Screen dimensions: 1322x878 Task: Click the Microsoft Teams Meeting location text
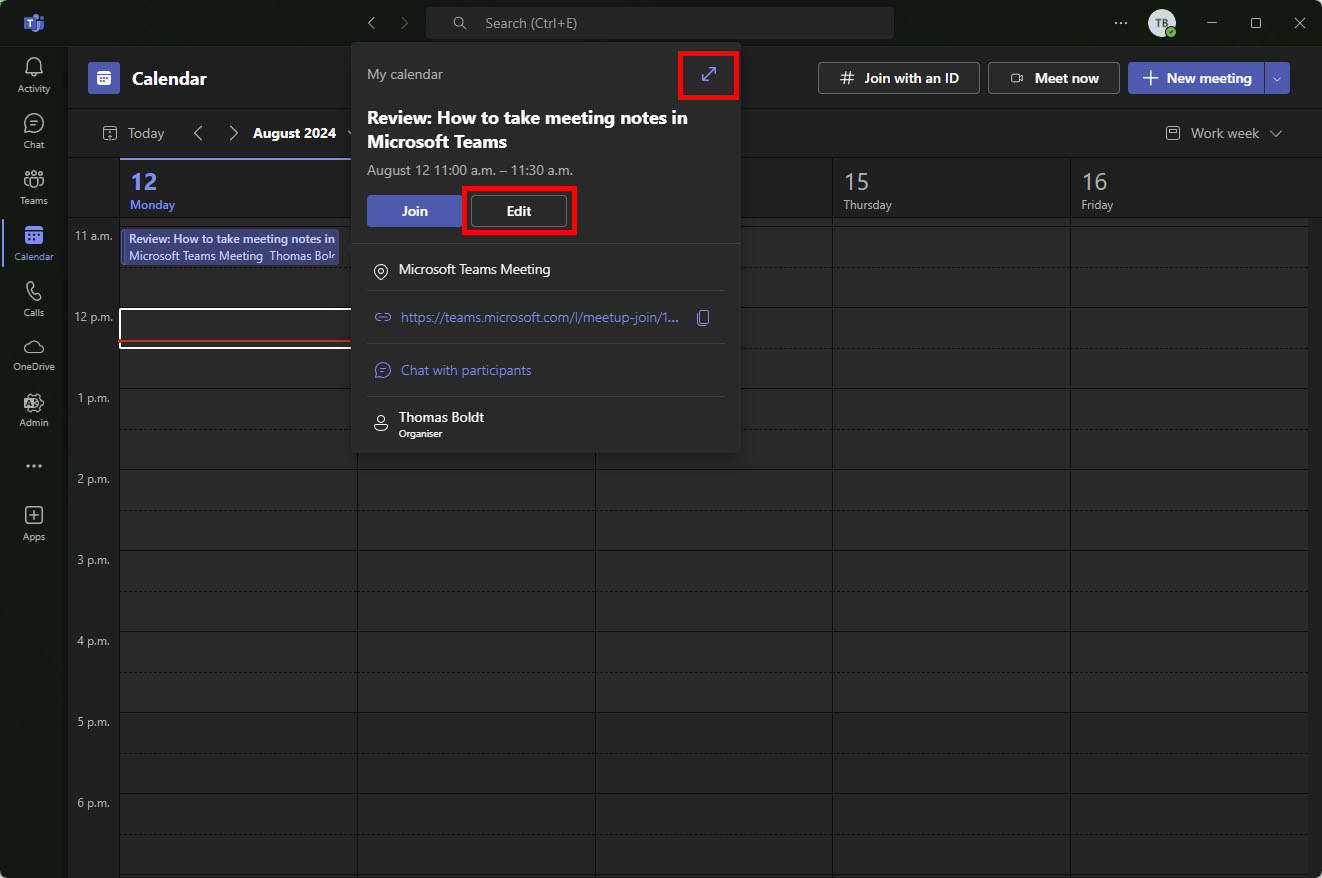[x=474, y=270]
